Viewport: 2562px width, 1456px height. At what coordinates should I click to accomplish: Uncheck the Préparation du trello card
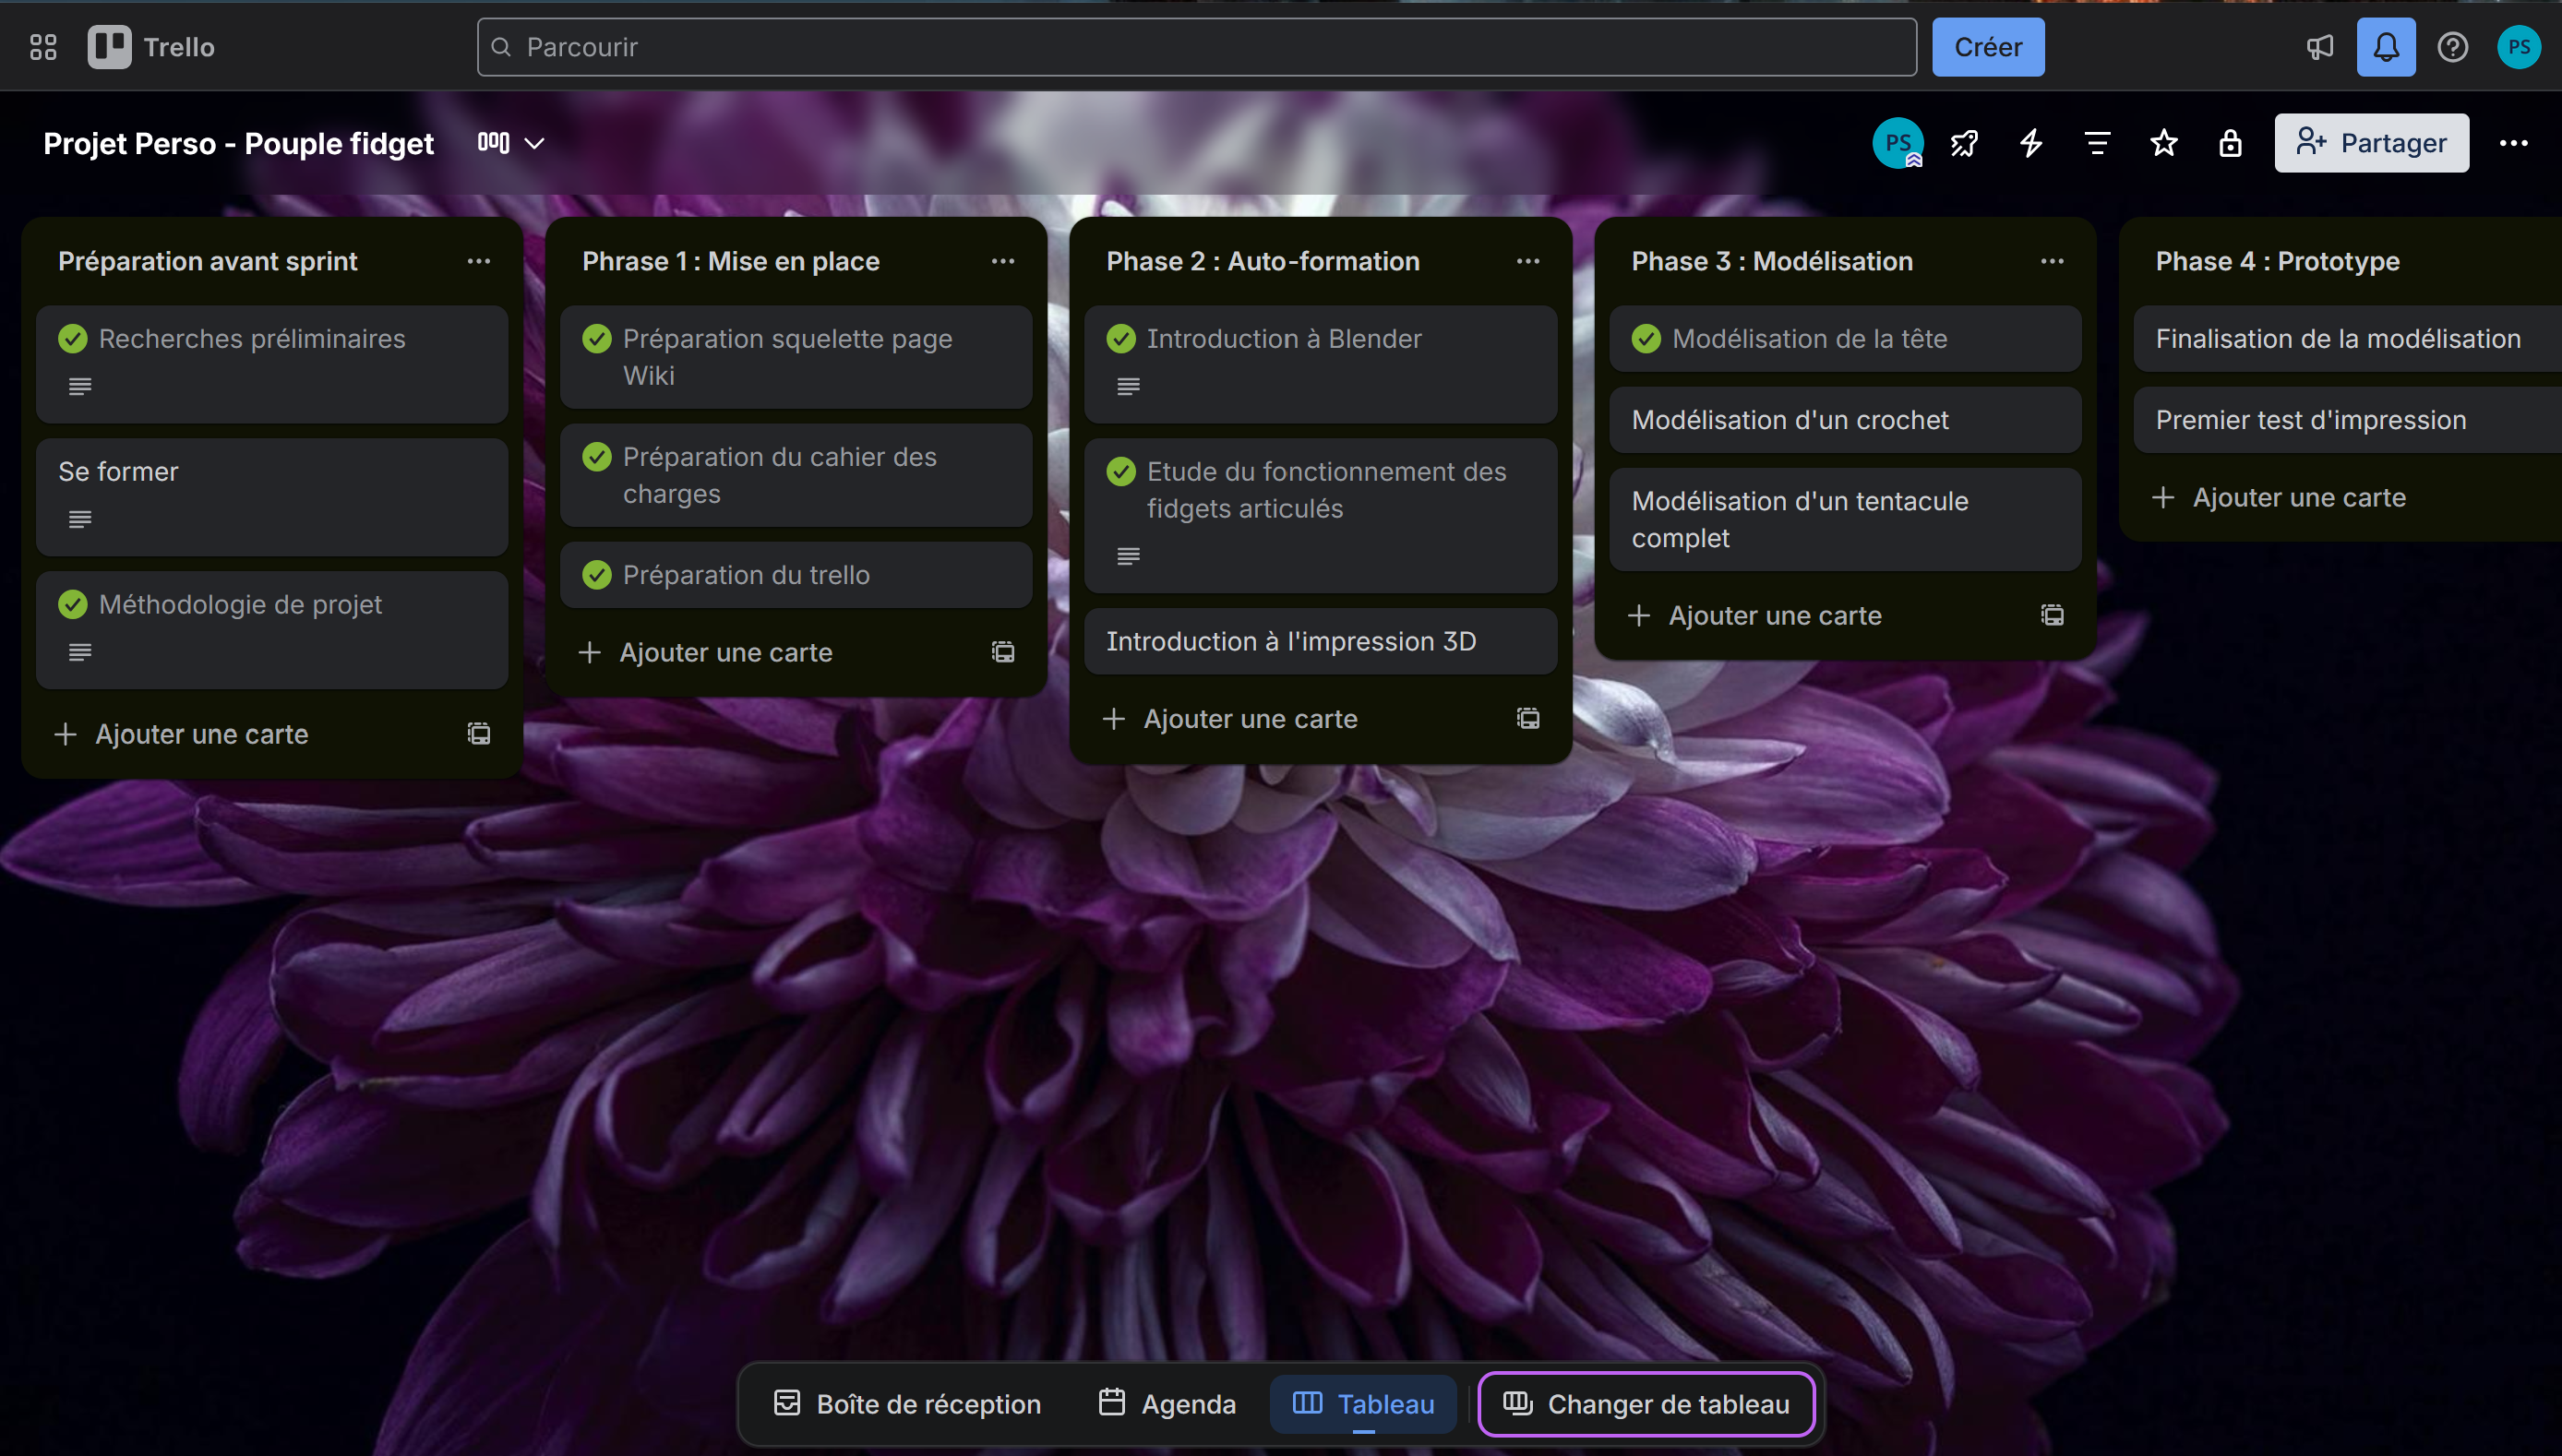point(597,575)
